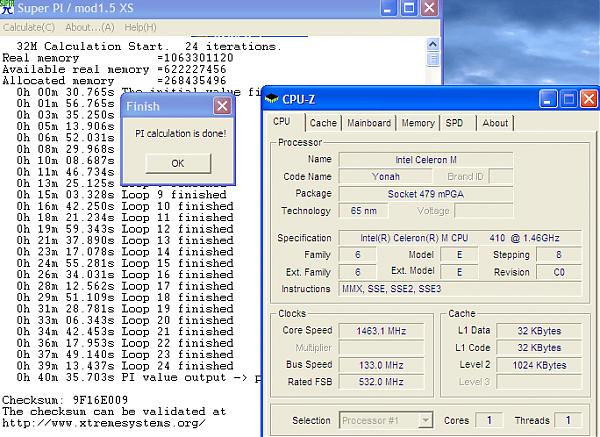Click the Specification field with Celeron M 410
600x437 pixels.
(x=460, y=238)
